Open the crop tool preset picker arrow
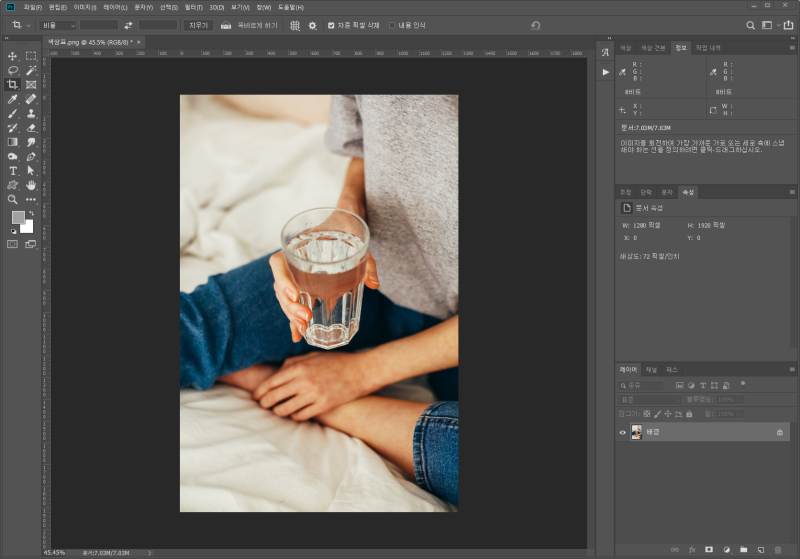The image size is (800, 559). [x=28, y=26]
